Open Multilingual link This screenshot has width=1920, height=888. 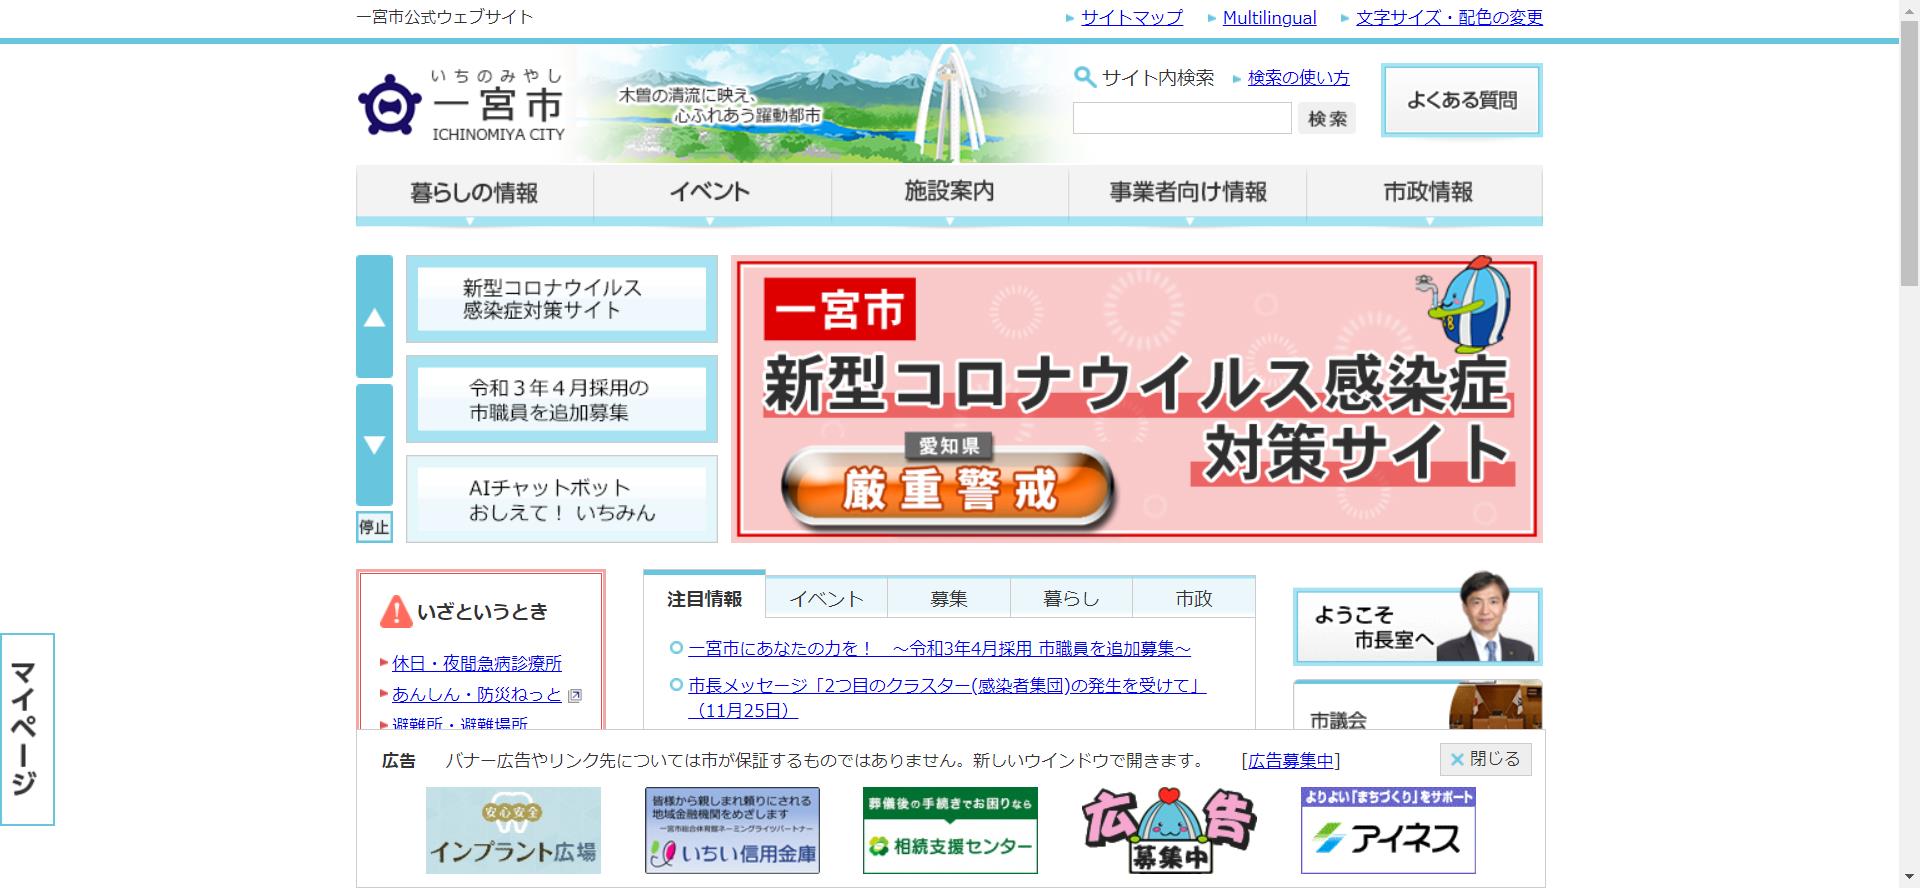tap(1269, 18)
